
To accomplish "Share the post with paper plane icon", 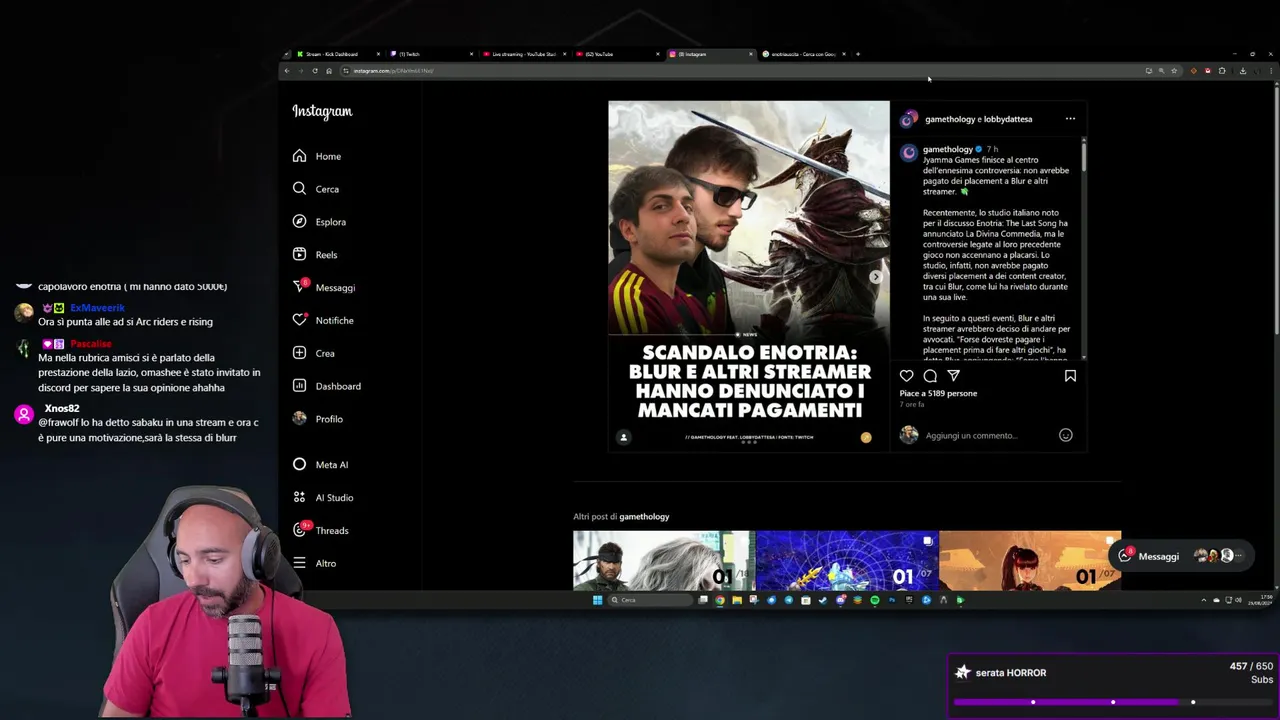I will click(953, 376).
